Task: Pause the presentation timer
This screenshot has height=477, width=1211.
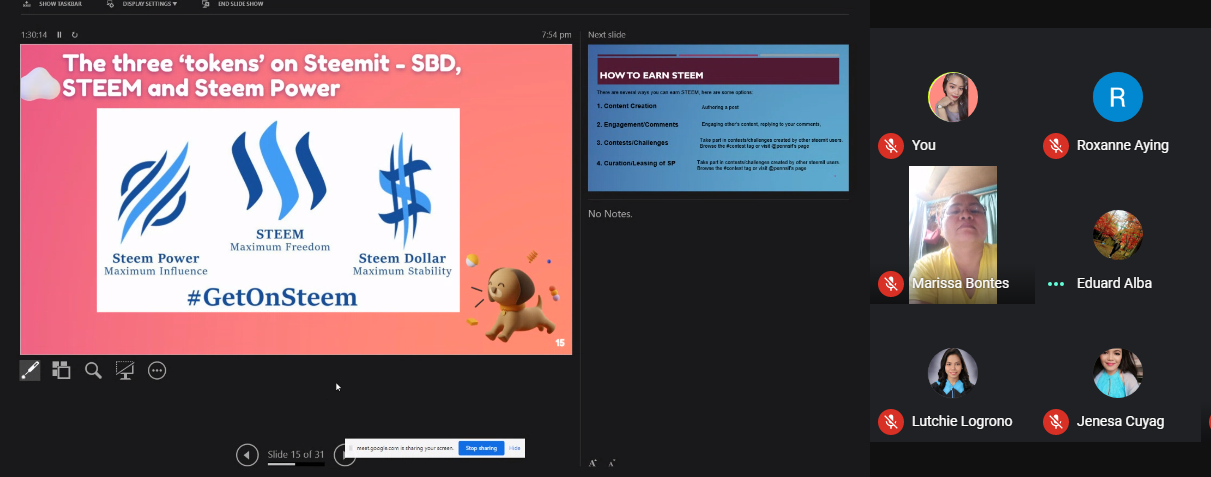Action: click(x=59, y=35)
